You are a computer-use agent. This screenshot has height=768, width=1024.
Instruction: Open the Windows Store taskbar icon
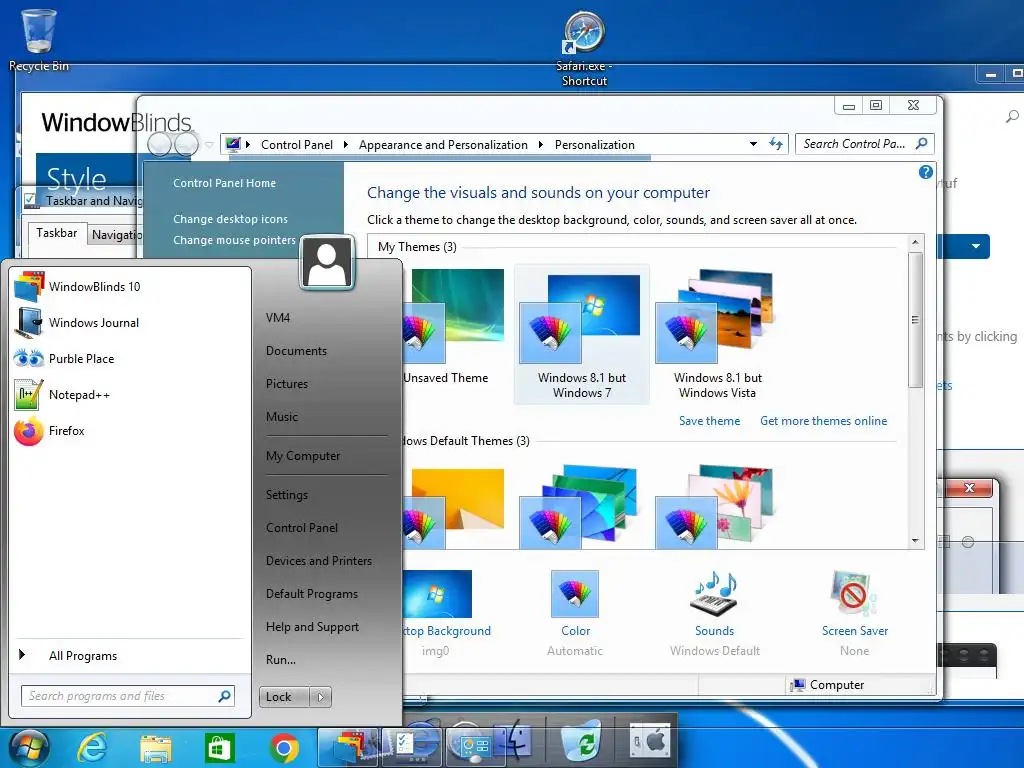coord(219,747)
